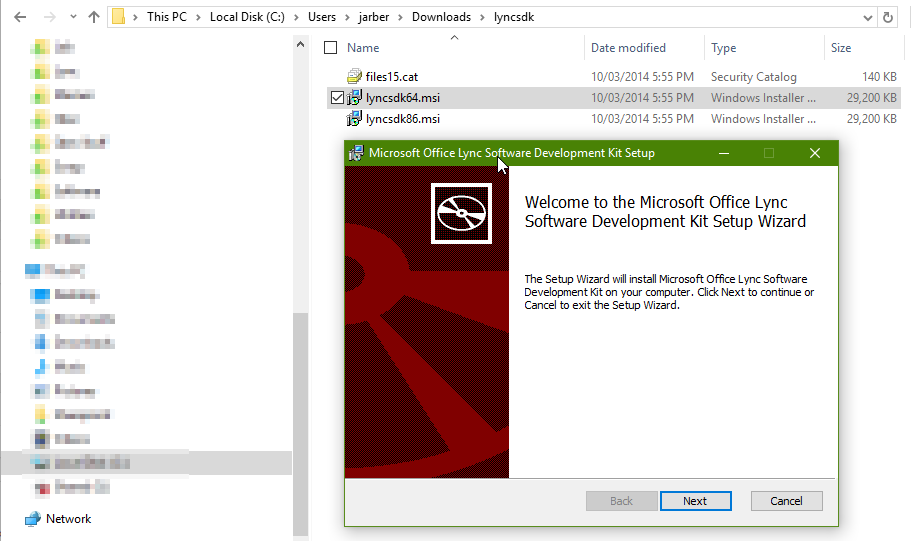Viewport: 911px width, 541px height.
Task: Select the file name 'lyncsdk86.msi'
Action: (403, 119)
